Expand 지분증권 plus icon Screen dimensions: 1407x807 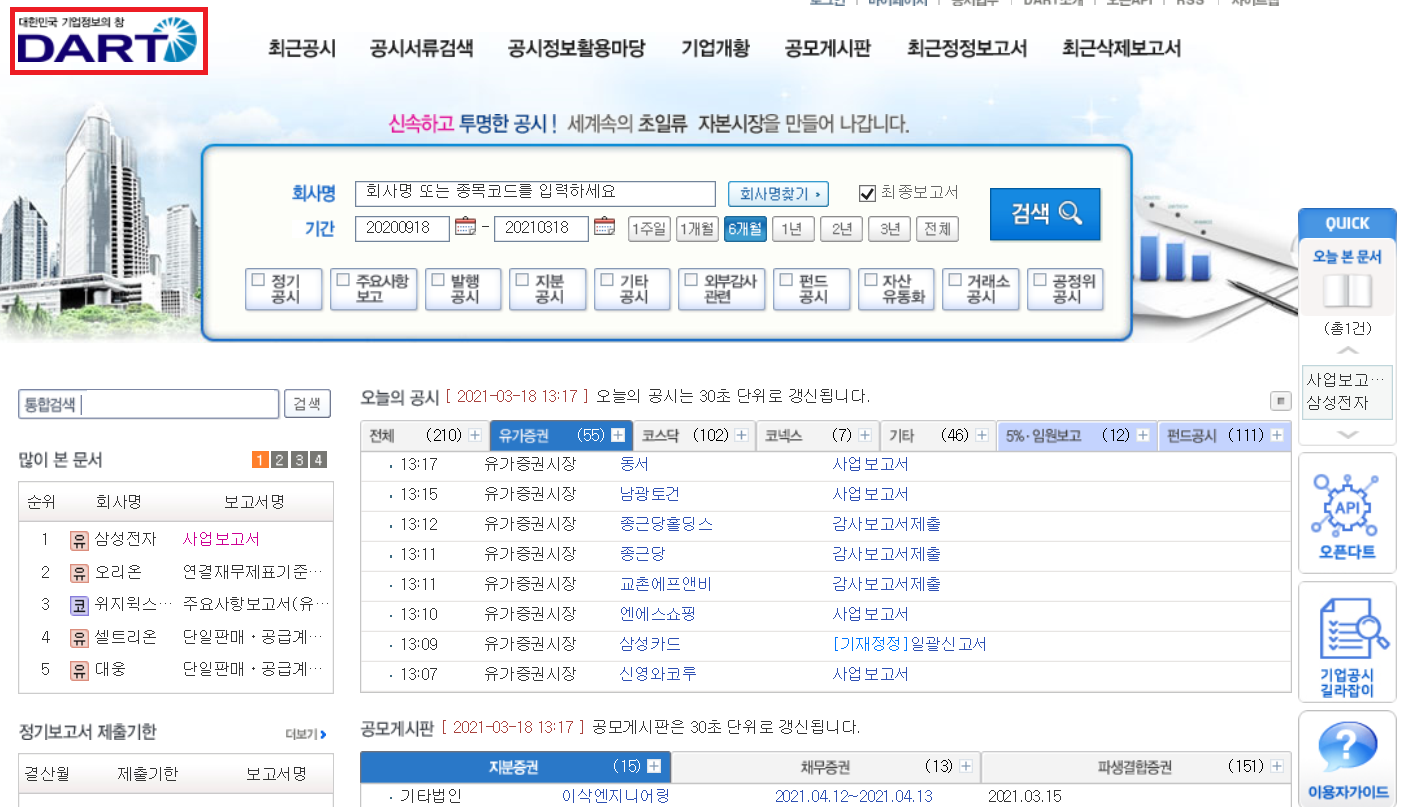point(654,766)
